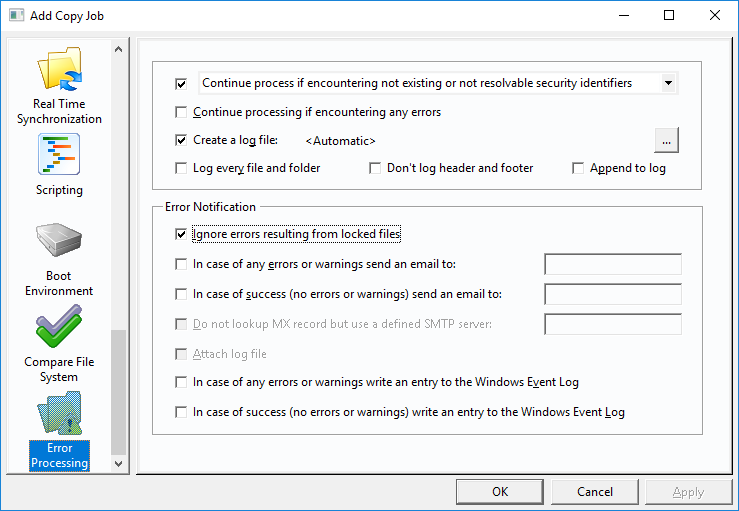Enable Log every file and folder
The image size is (739, 511).
click(181, 168)
